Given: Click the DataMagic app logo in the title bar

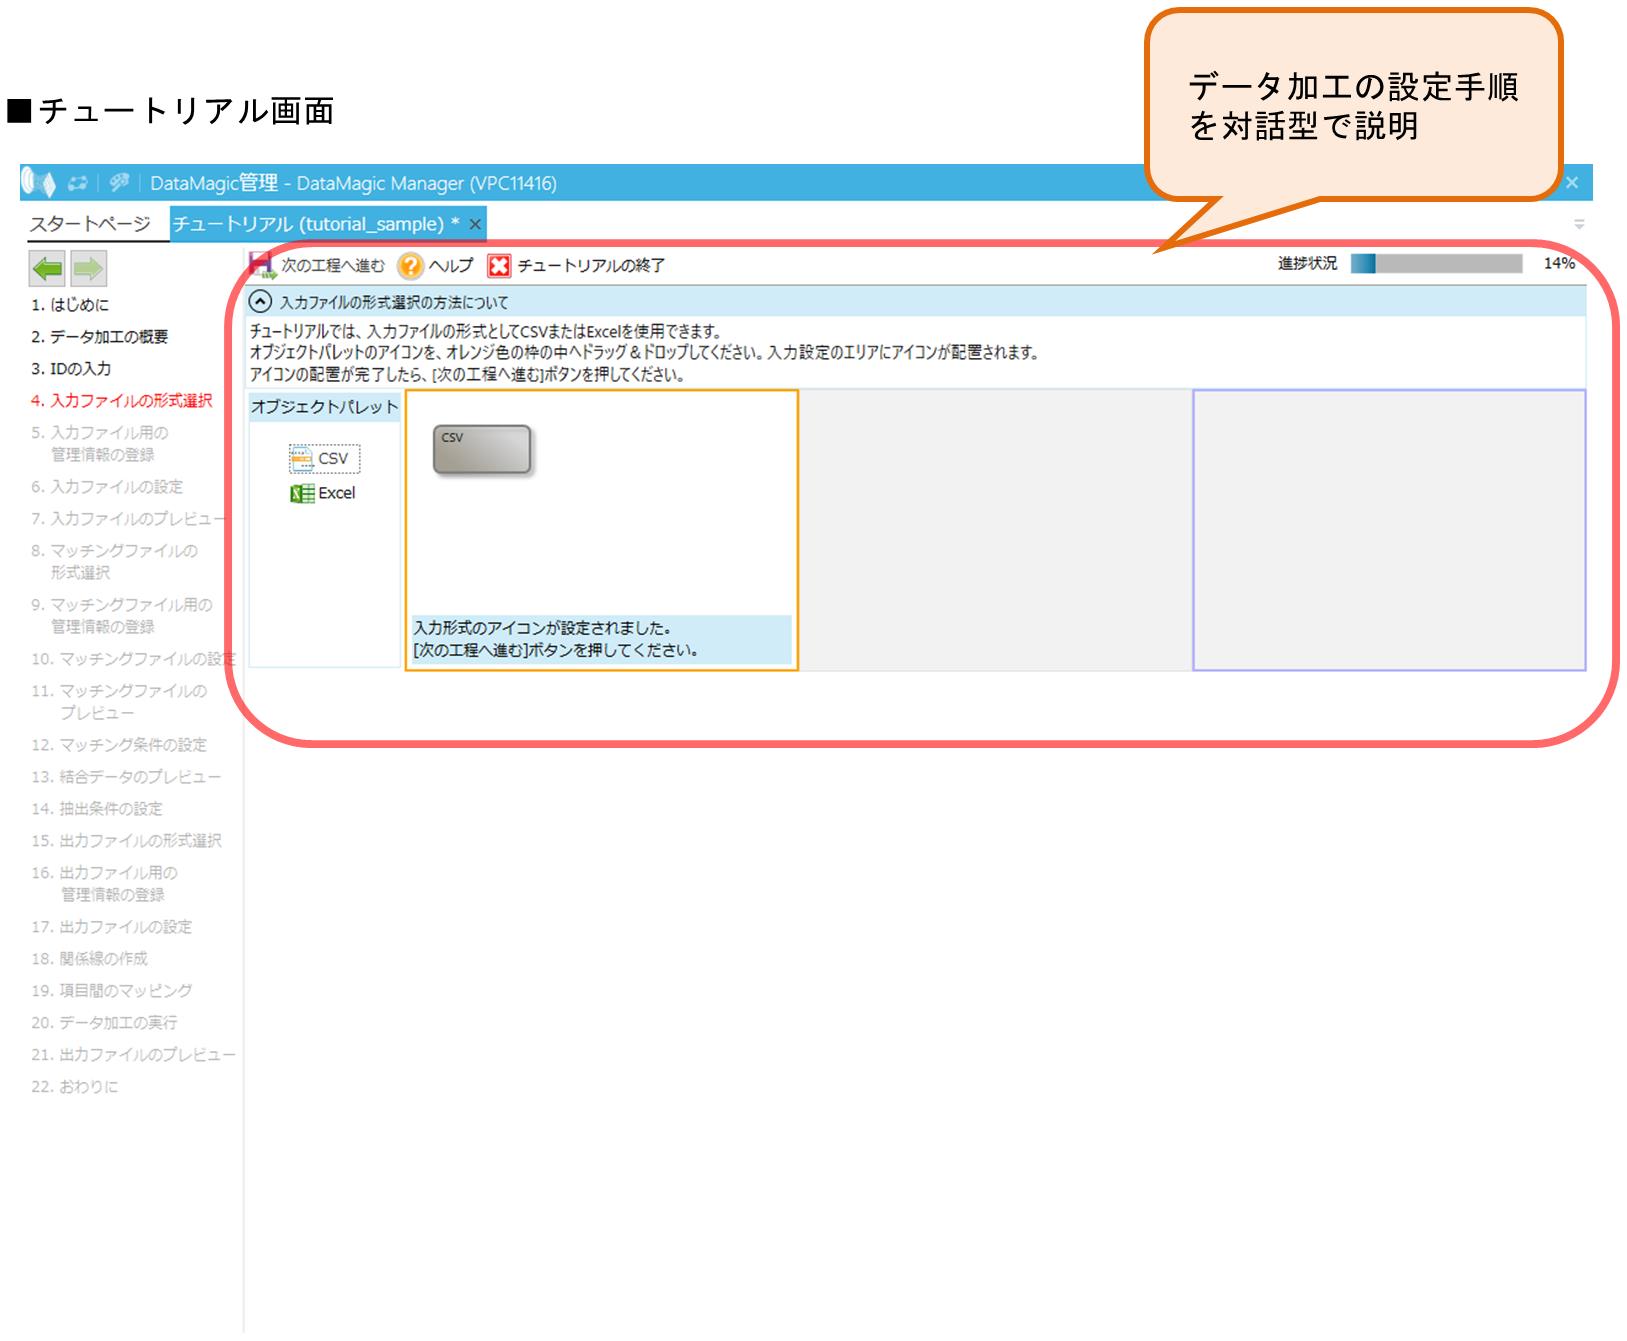Looking at the screenshot, I should coord(38,183).
